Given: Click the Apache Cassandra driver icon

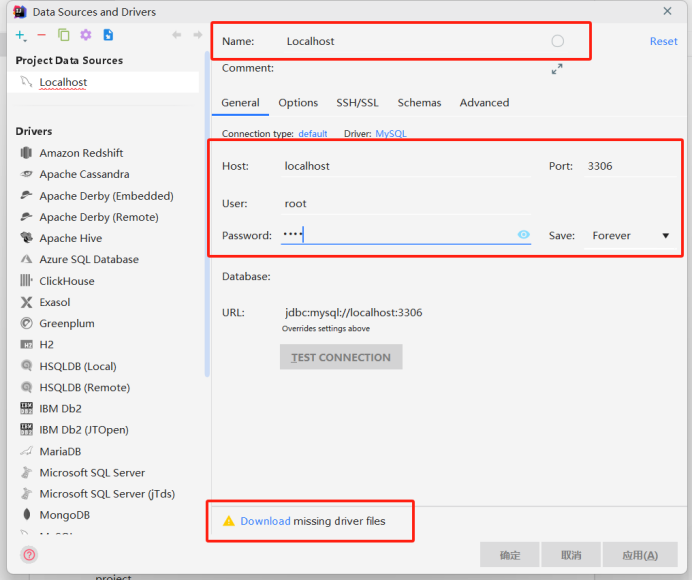Looking at the screenshot, I should [26, 174].
